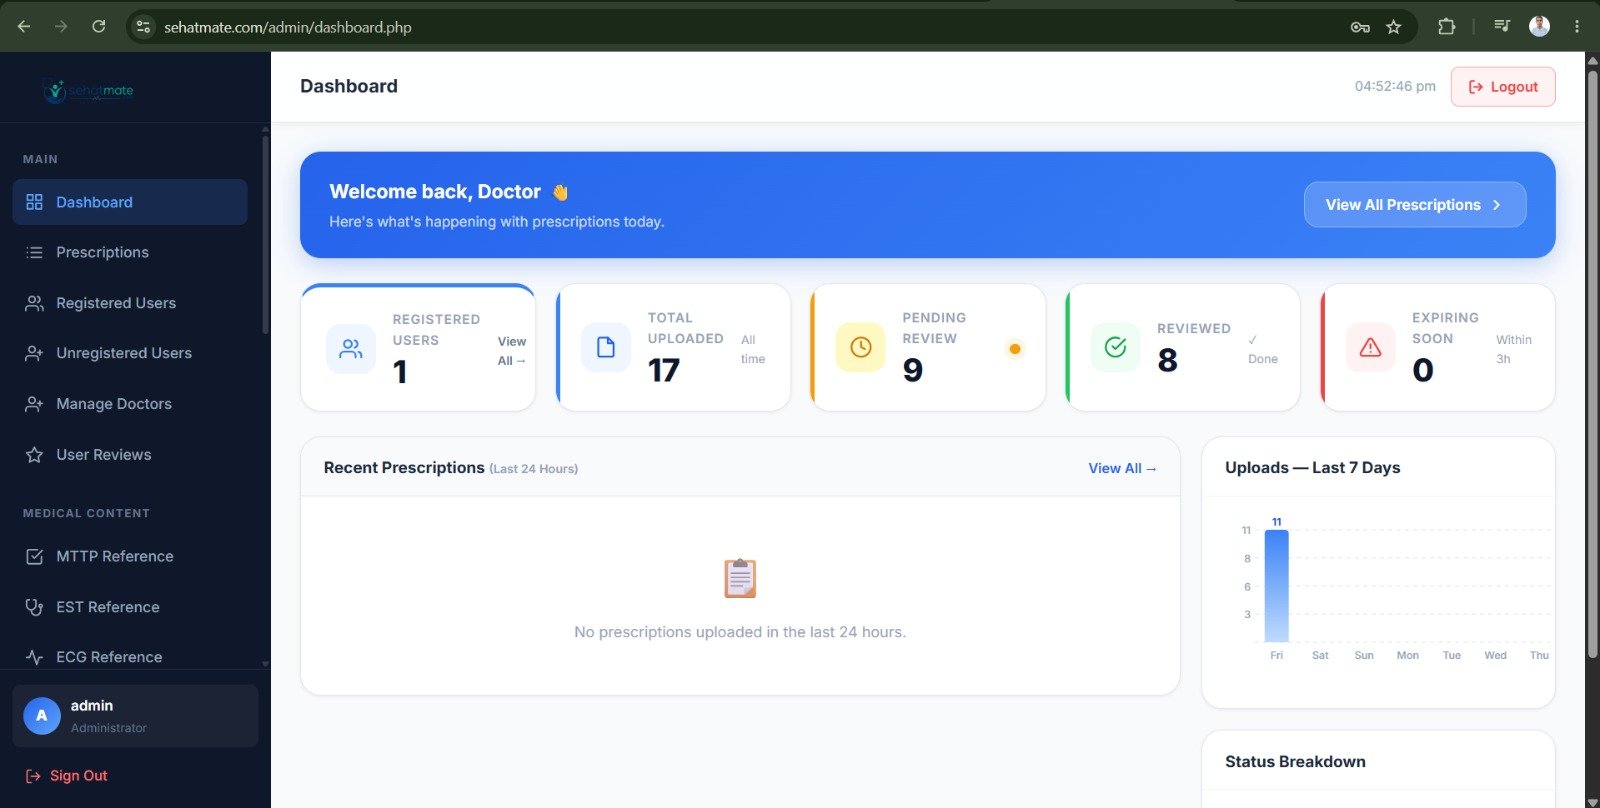Viewport: 1600px width, 808px height.
Task: Click the sidebar menu scrollbar
Action: pyautogui.click(x=265, y=235)
